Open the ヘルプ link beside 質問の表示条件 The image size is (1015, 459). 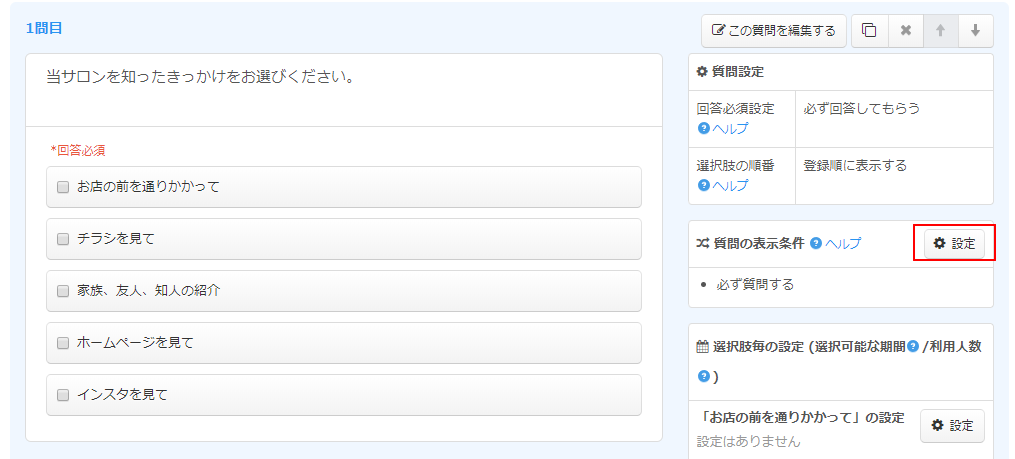842,243
